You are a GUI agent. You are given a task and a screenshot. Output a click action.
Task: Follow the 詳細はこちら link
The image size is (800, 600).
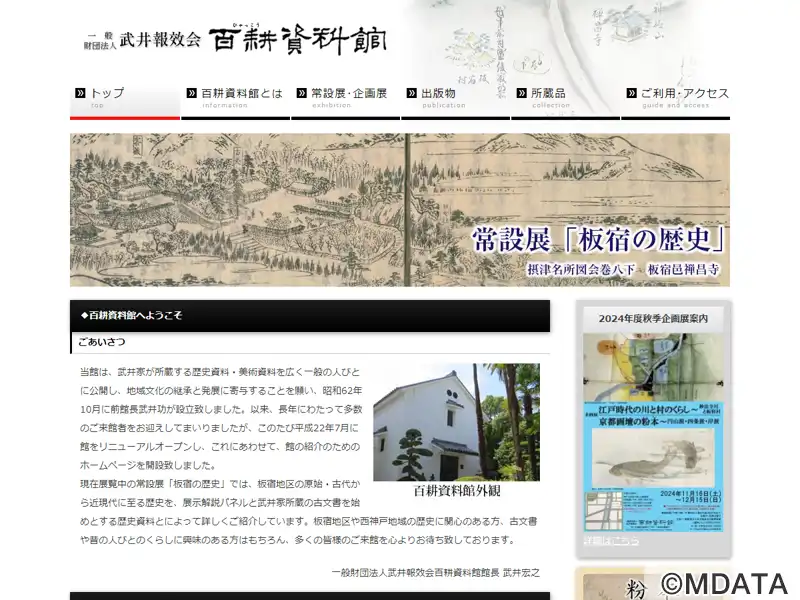coord(611,540)
